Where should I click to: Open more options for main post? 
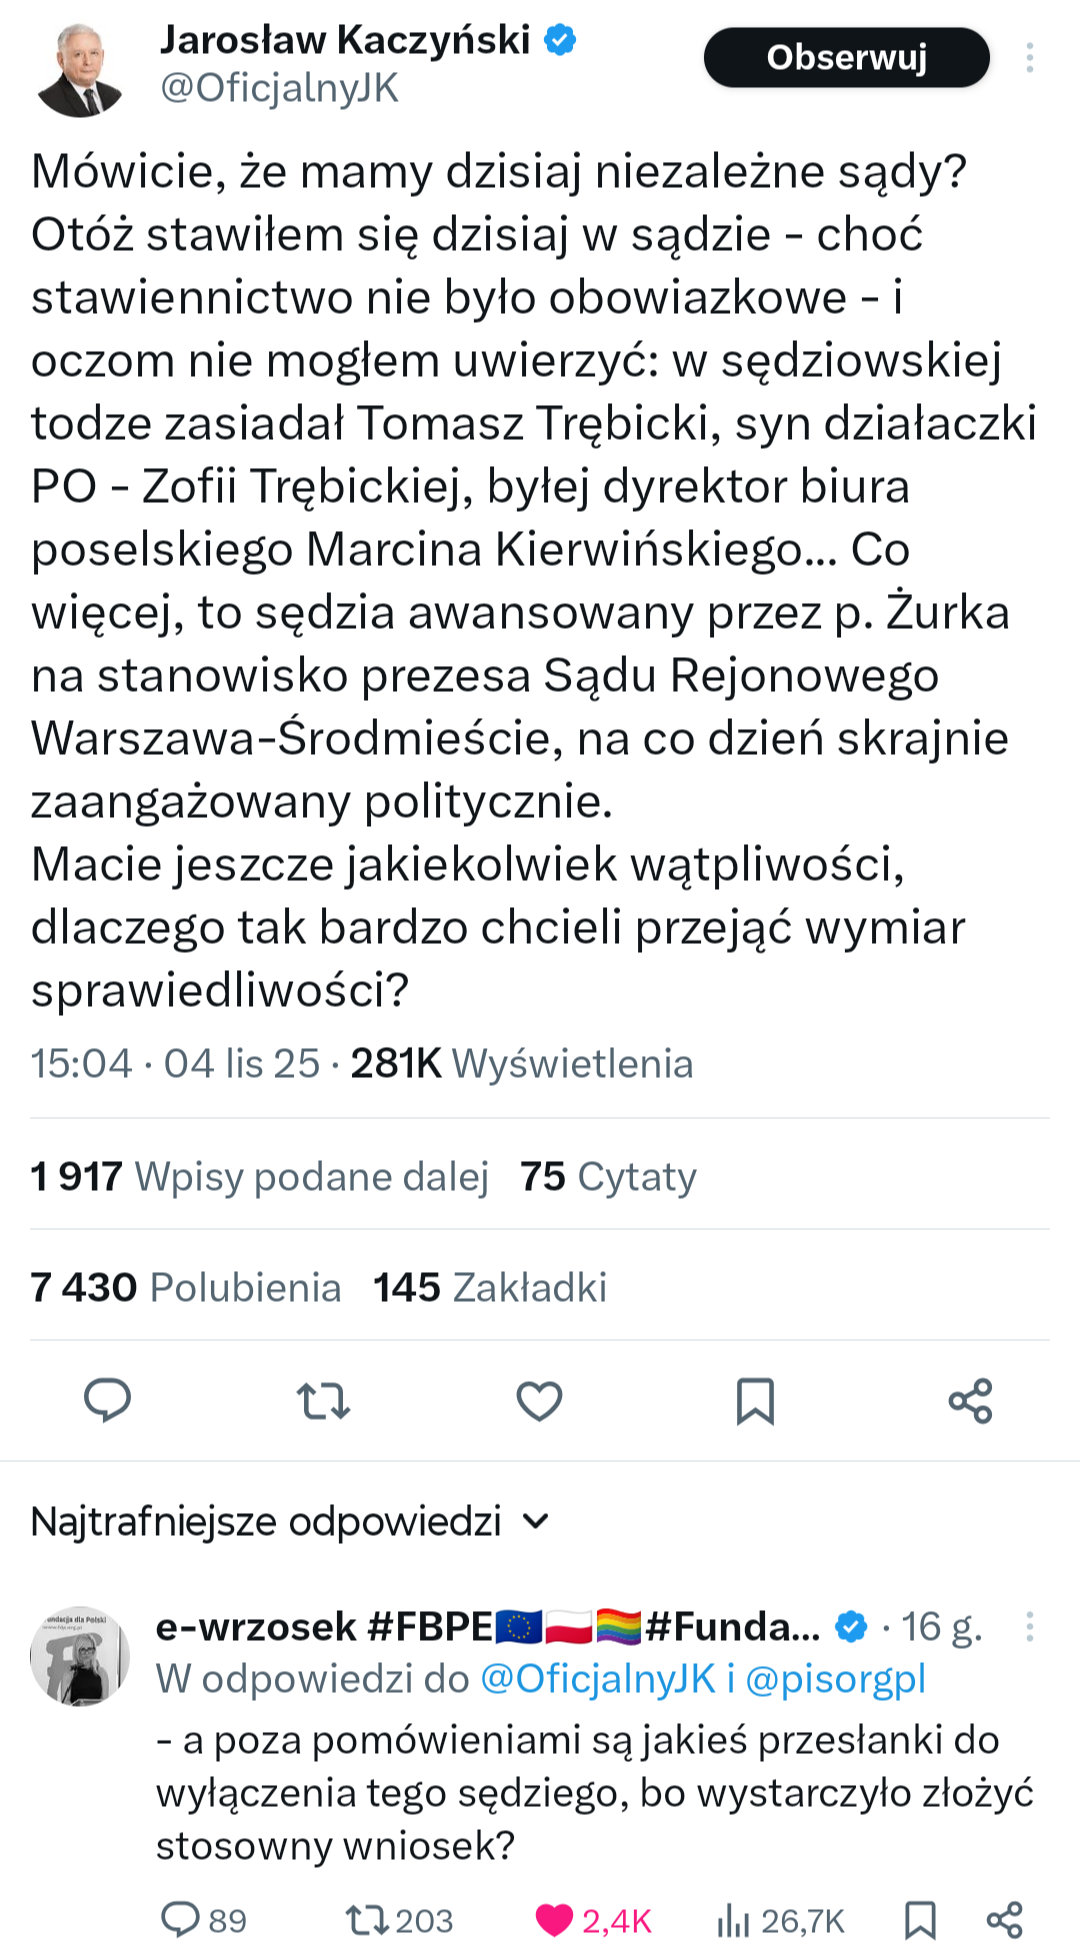1029,58
